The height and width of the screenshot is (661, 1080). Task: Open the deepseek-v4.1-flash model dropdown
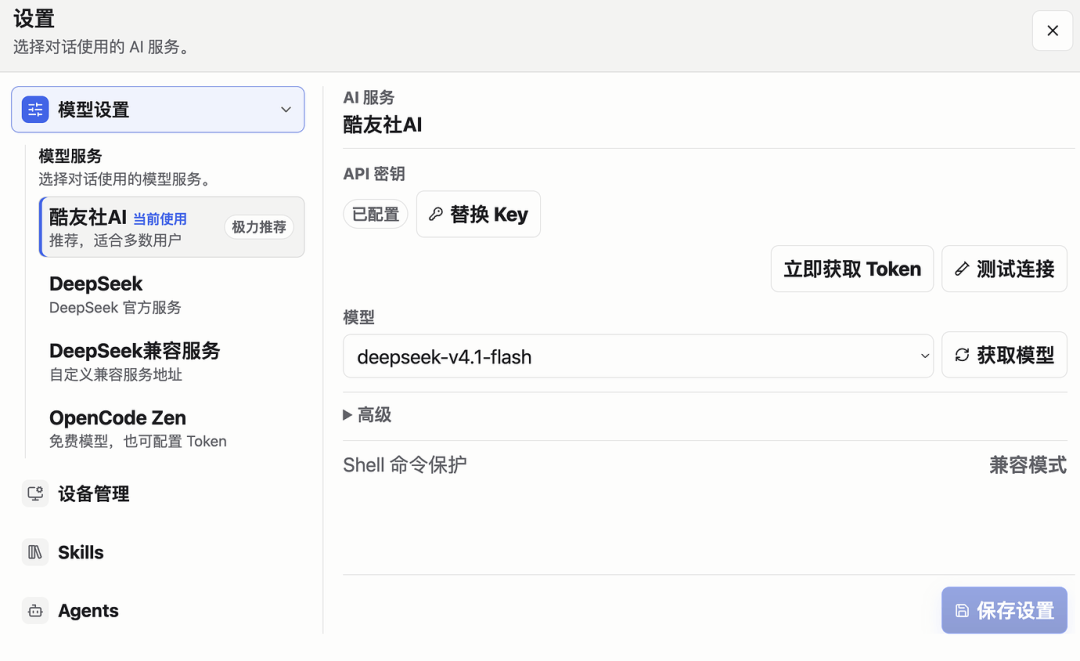coord(638,356)
